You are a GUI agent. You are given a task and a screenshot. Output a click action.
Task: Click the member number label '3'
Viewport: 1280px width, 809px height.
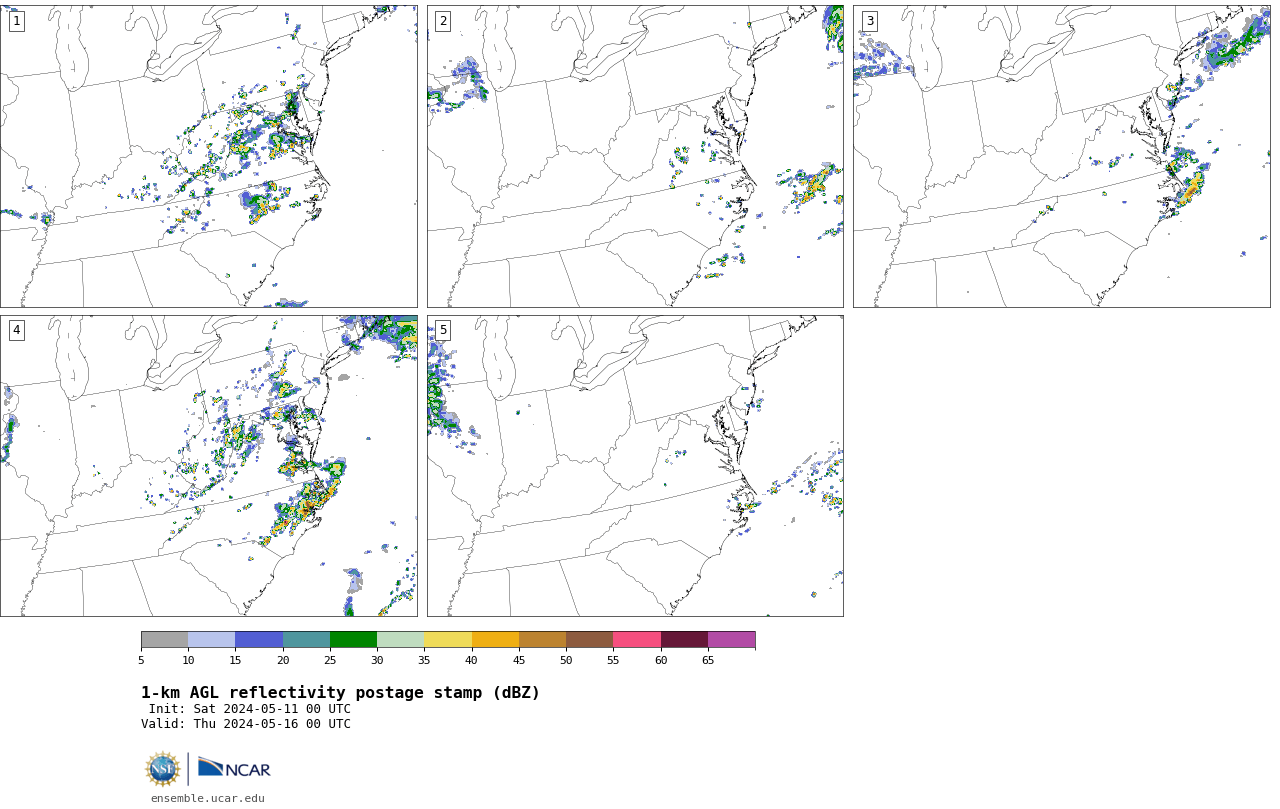click(x=869, y=21)
